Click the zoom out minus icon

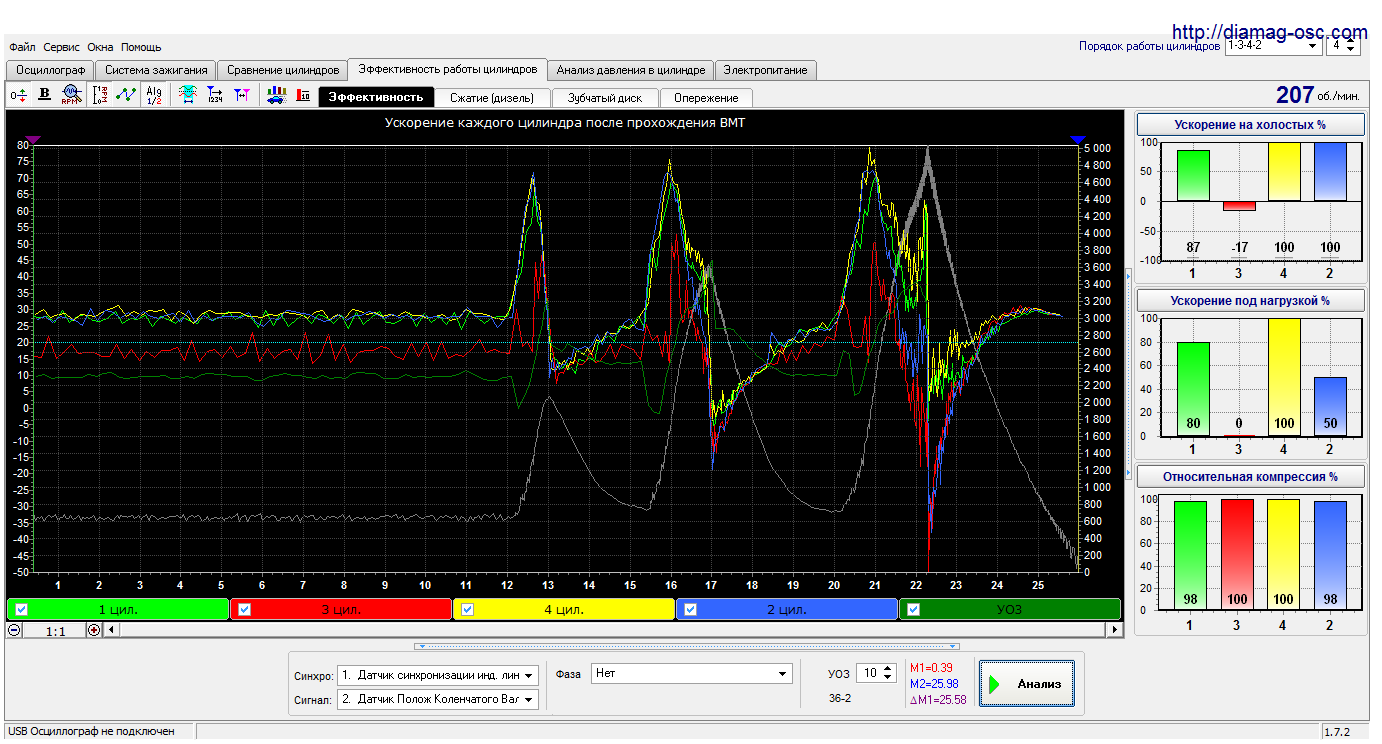(14, 630)
